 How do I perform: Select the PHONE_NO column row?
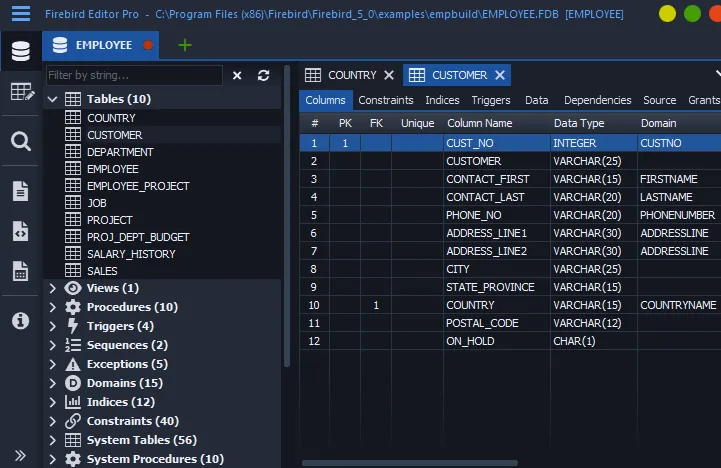[510, 215]
